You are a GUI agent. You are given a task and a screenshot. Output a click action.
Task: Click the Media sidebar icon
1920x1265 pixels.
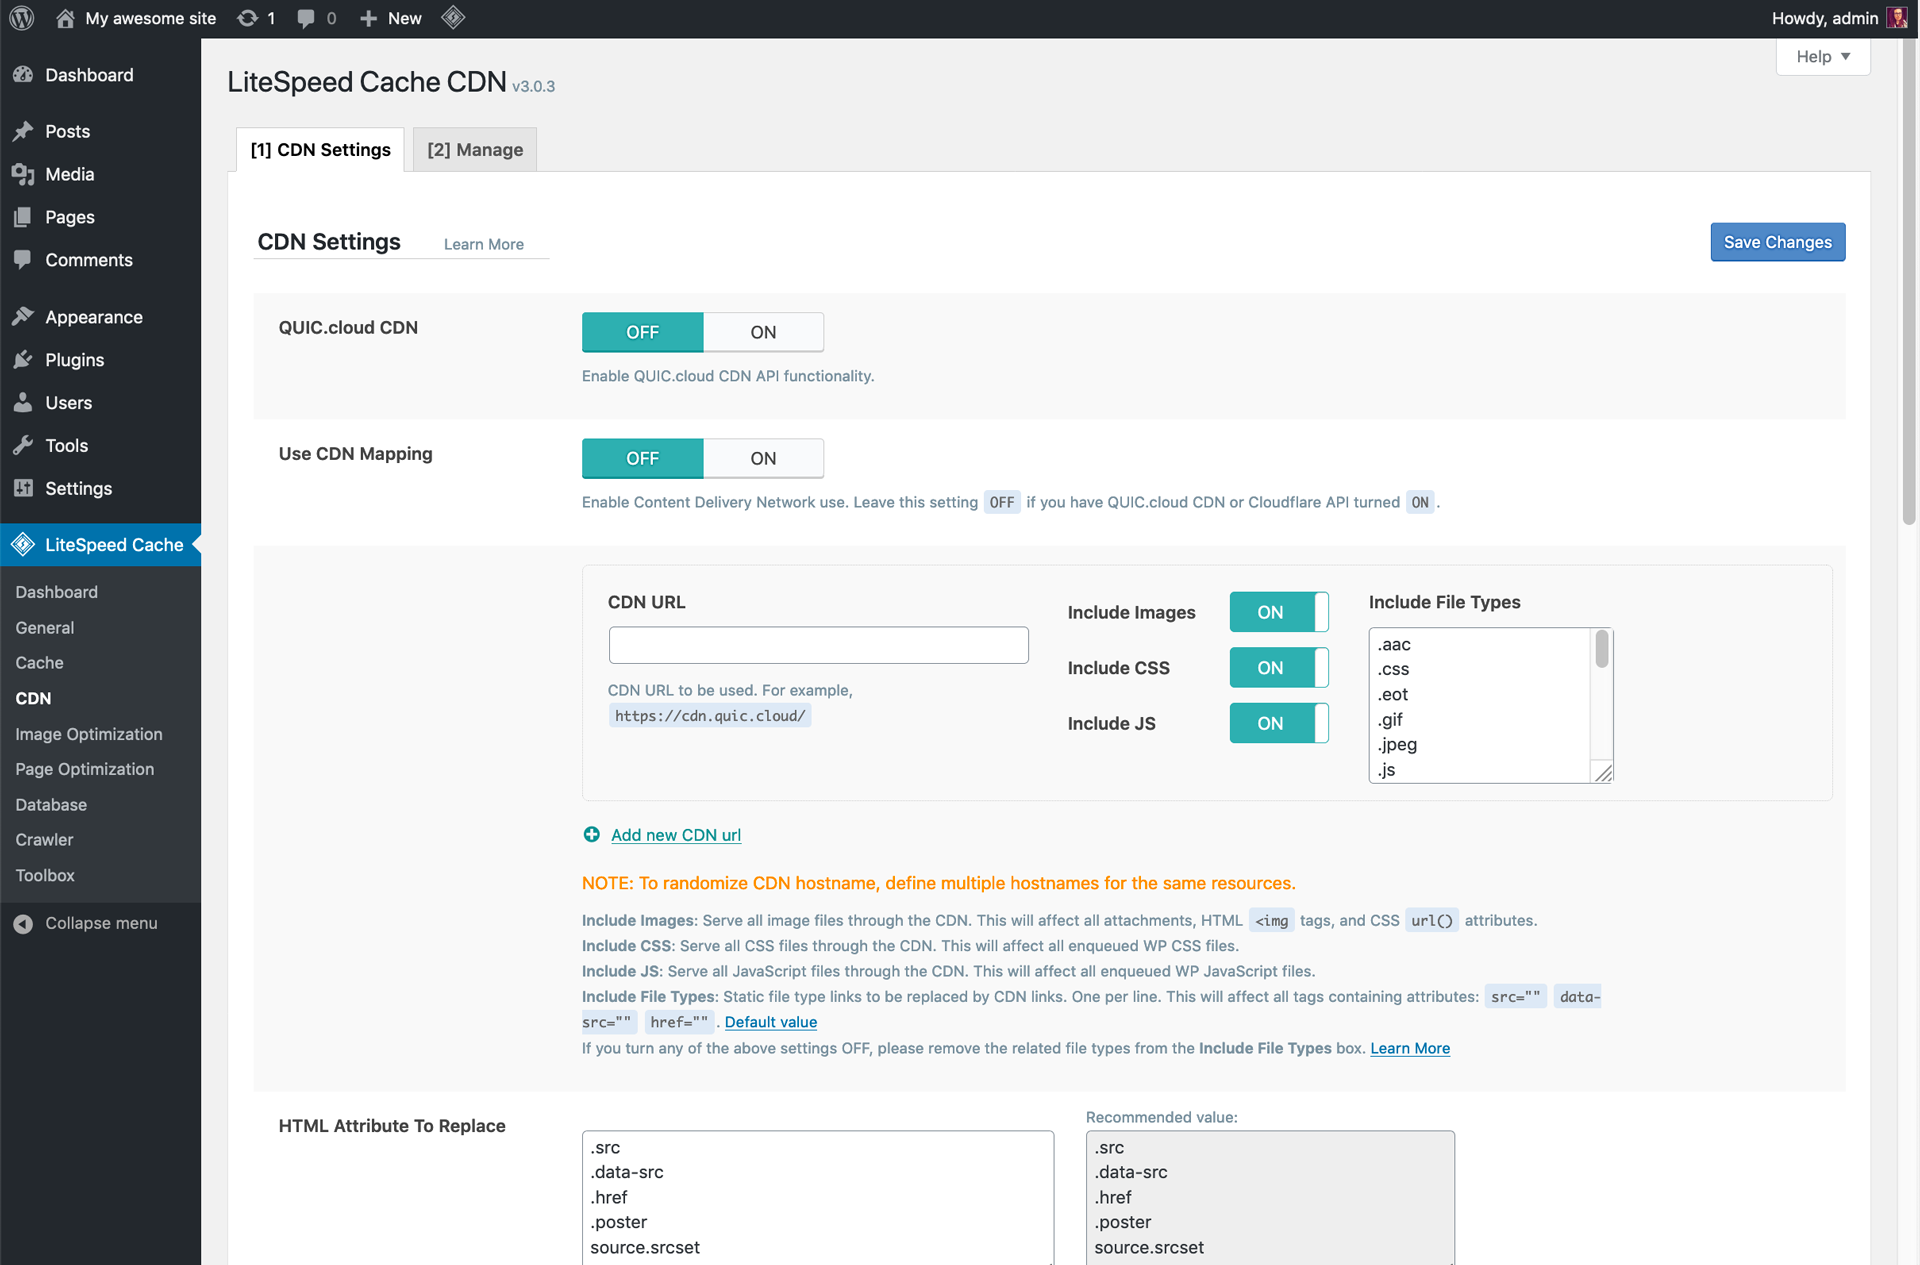[x=24, y=174]
